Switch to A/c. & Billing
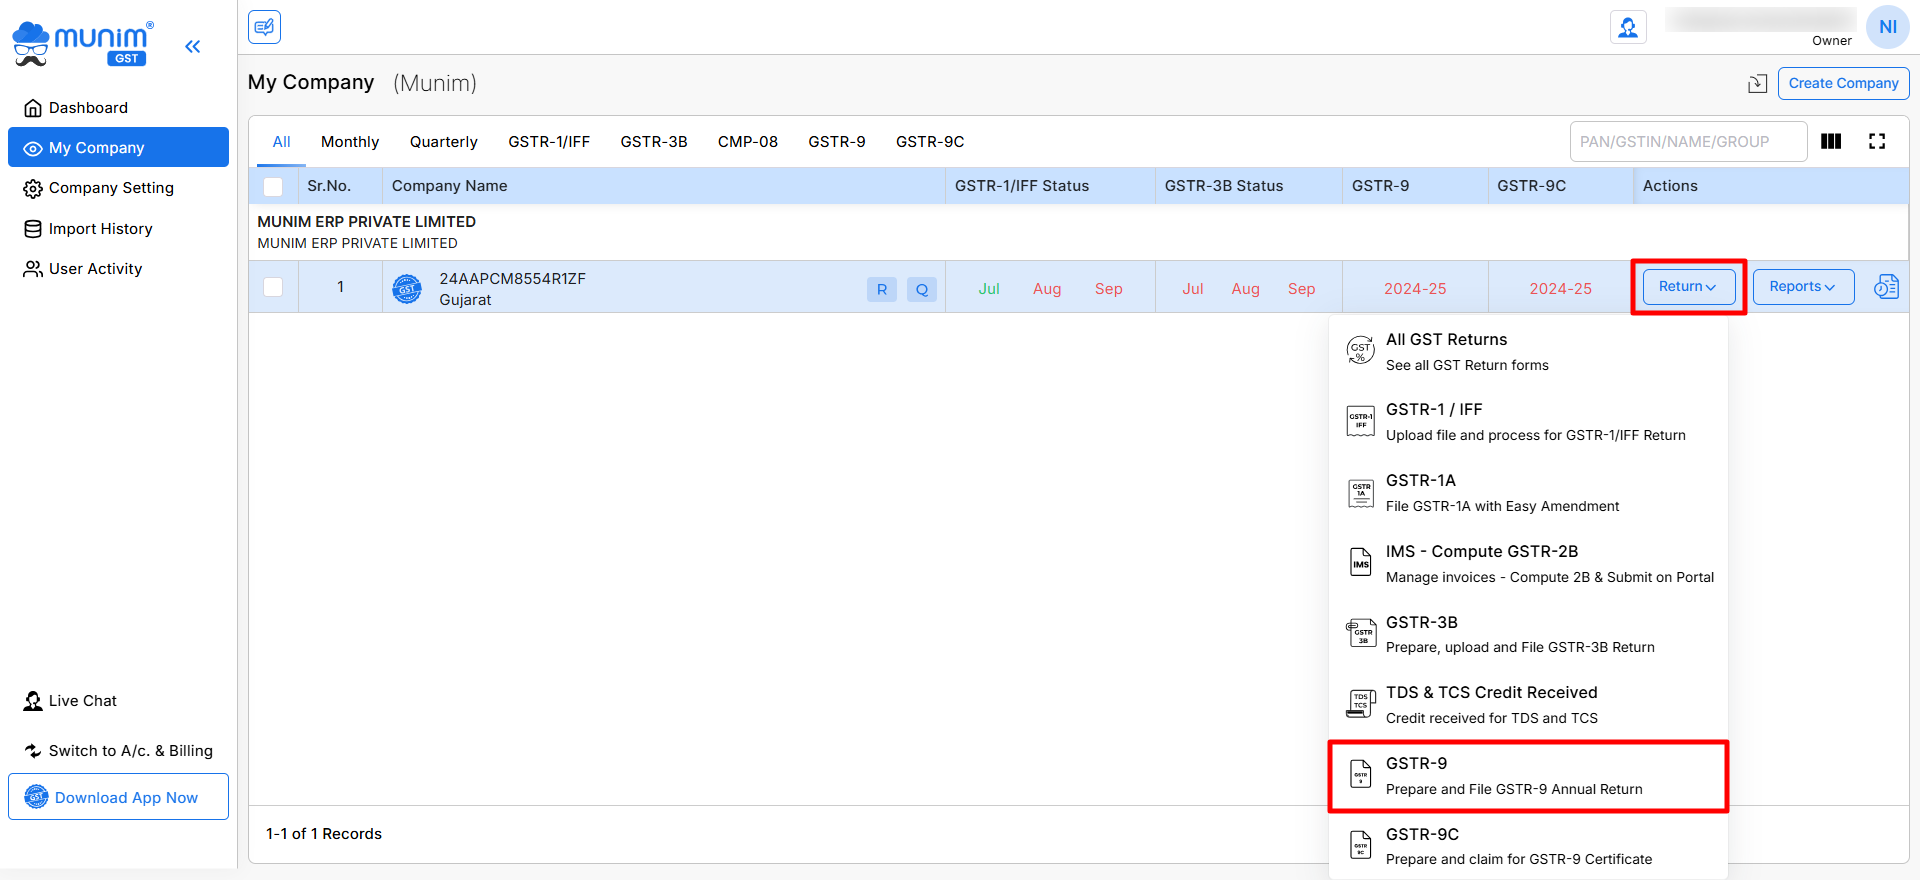The height and width of the screenshot is (881, 1920). point(118,751)
